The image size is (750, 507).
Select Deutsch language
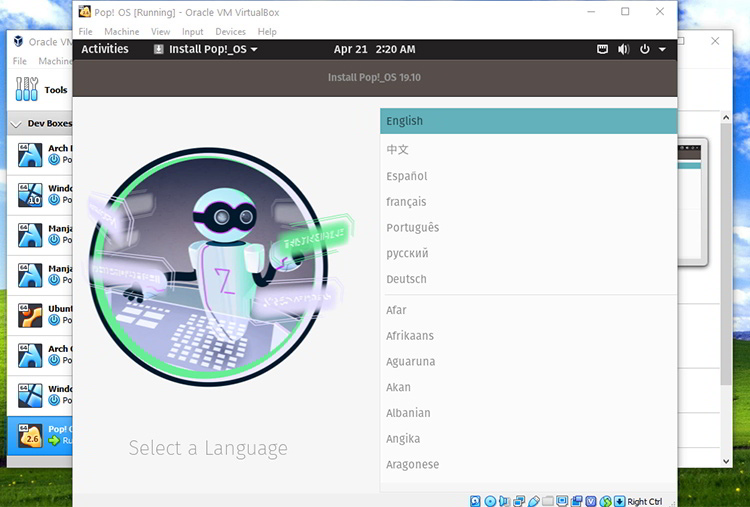[529, 279]
